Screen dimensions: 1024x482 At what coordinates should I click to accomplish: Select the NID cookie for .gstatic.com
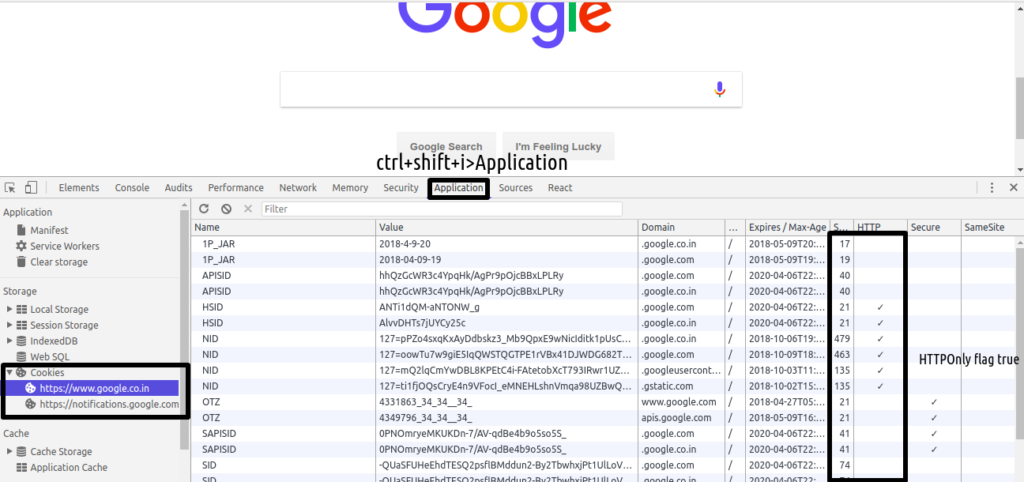pyautogui.click(x=603, y=386)
